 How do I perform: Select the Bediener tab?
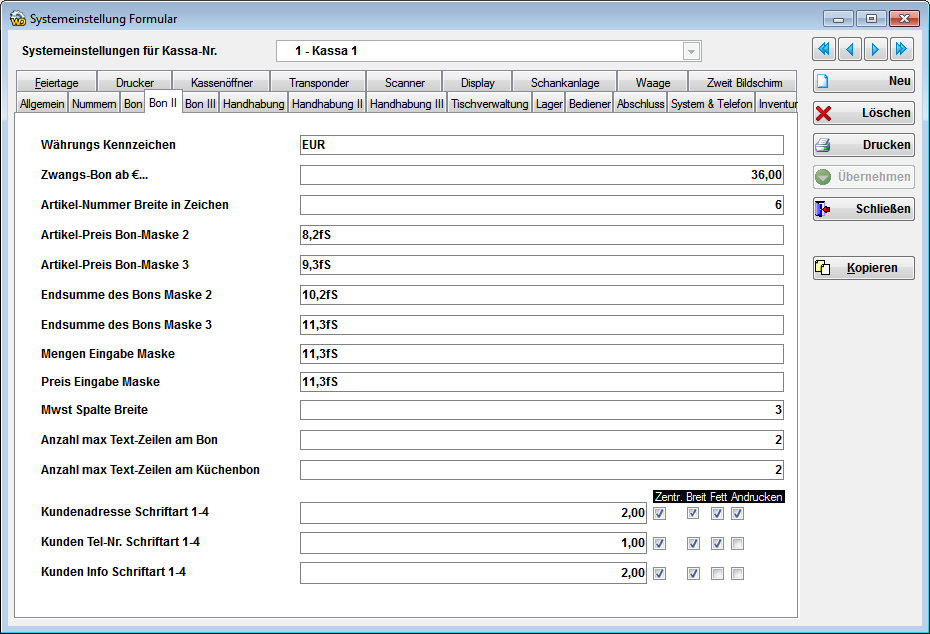[590, 104]
